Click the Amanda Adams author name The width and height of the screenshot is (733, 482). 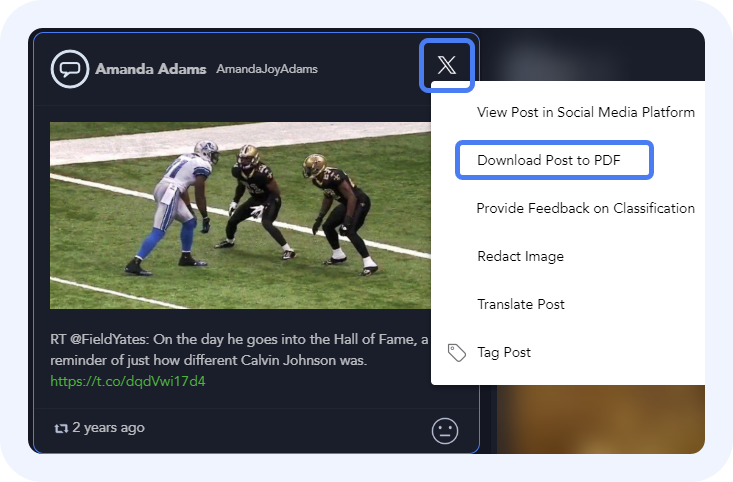click(x=151, y=69)
